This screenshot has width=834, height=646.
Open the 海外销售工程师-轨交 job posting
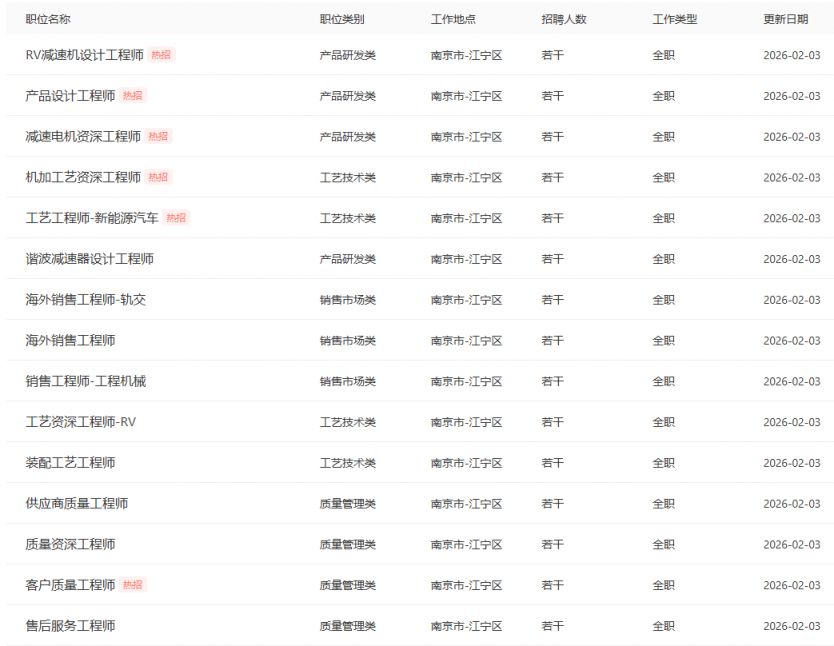click(x=86, y=299)
